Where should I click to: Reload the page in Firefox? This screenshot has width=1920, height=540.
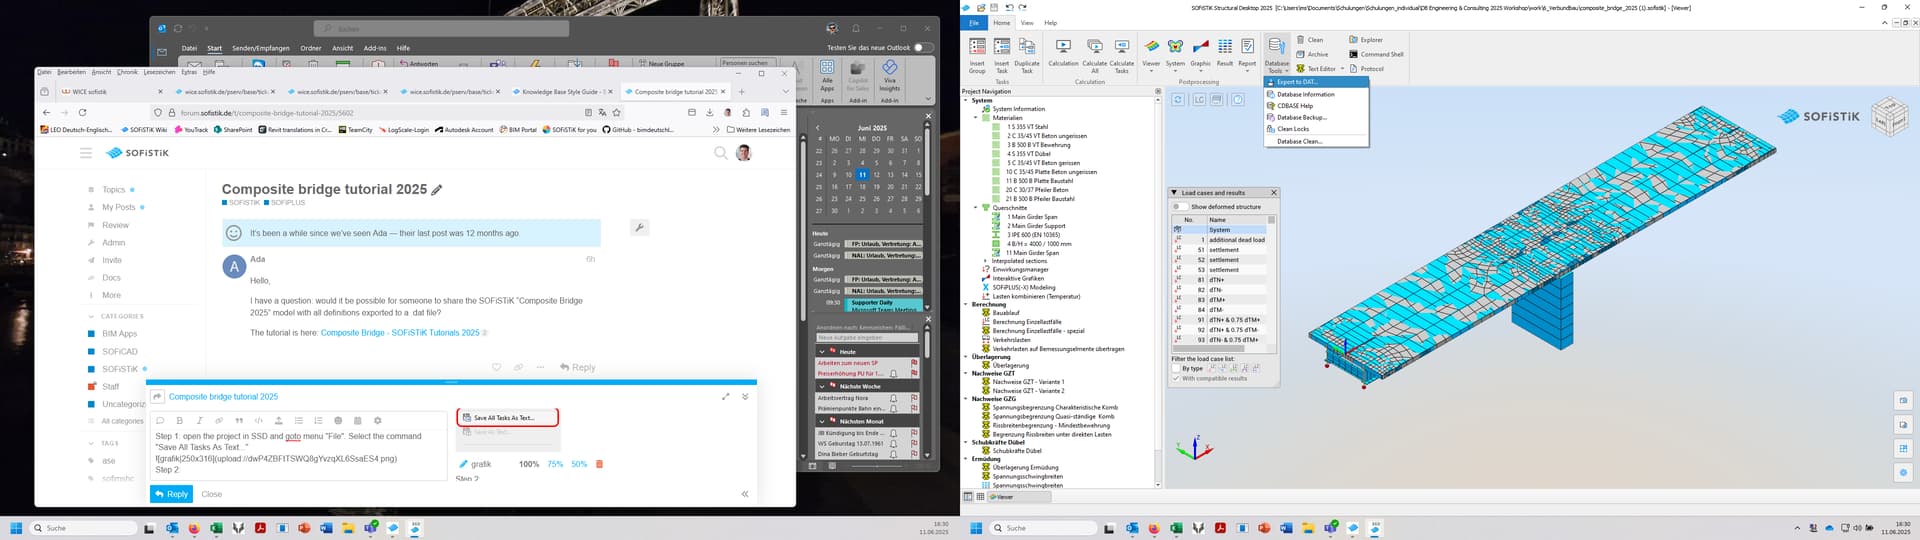point(82,113)
